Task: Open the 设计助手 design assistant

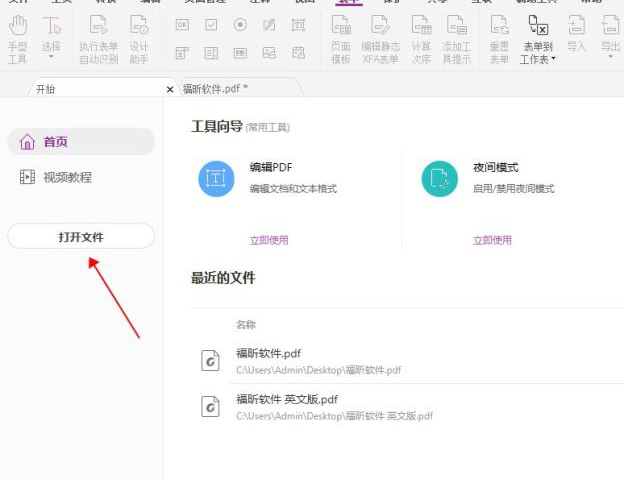Action: point(139,39)
